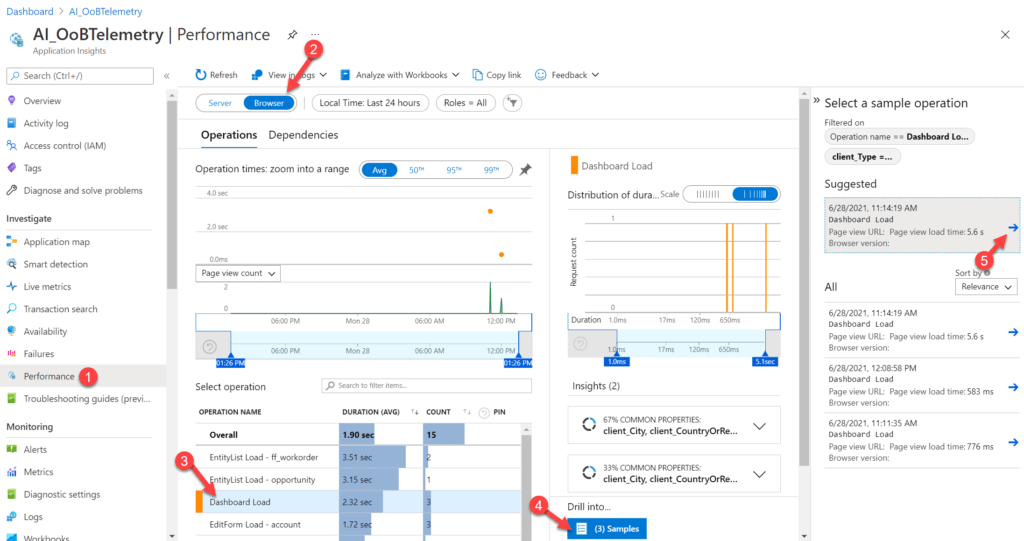Open Access control (IAM)
1024x541 pixels.
coord(65,146)
